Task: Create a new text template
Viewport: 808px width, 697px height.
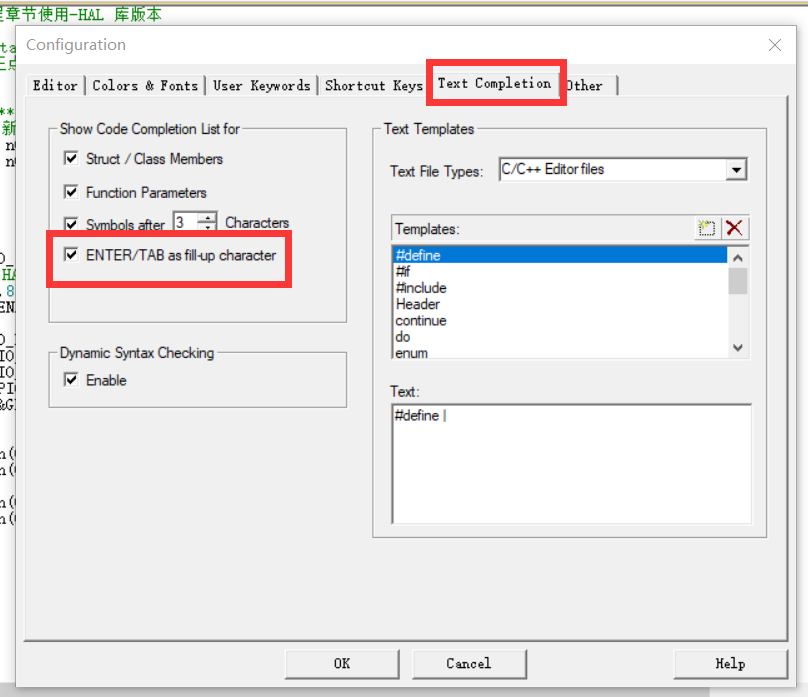Action: 706,228
